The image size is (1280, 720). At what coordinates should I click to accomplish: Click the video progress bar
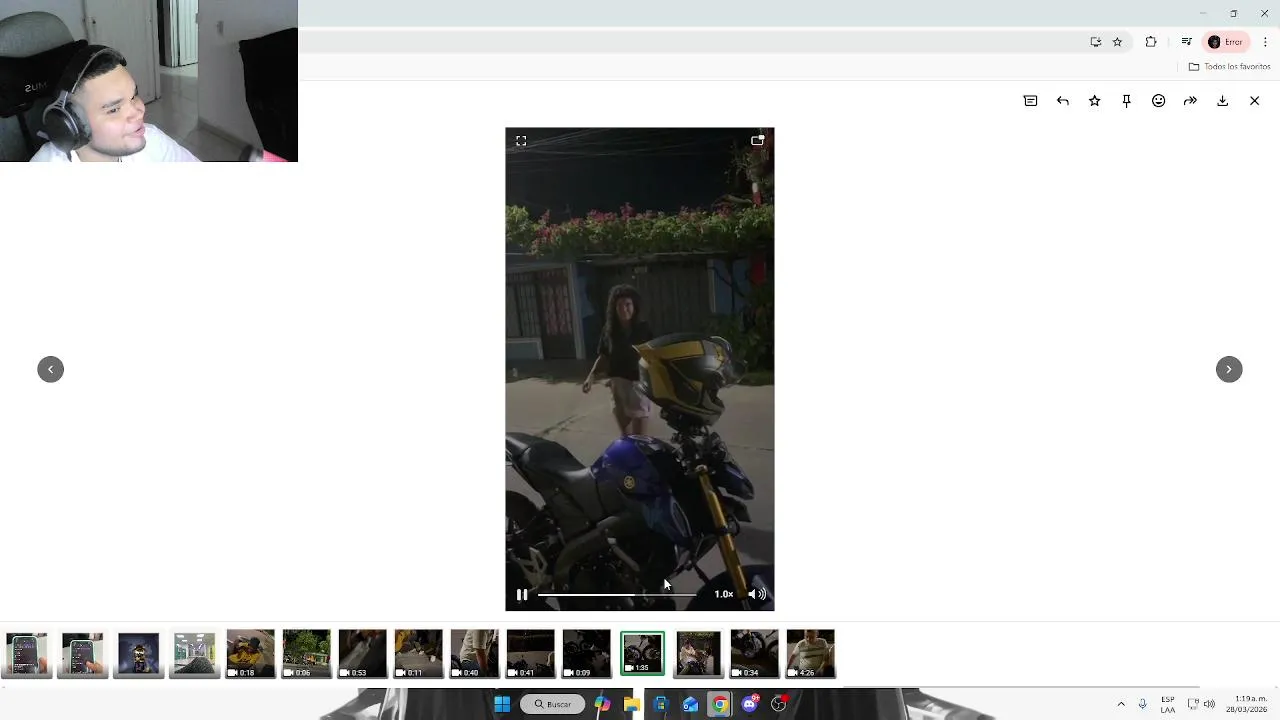click(617, 594)
